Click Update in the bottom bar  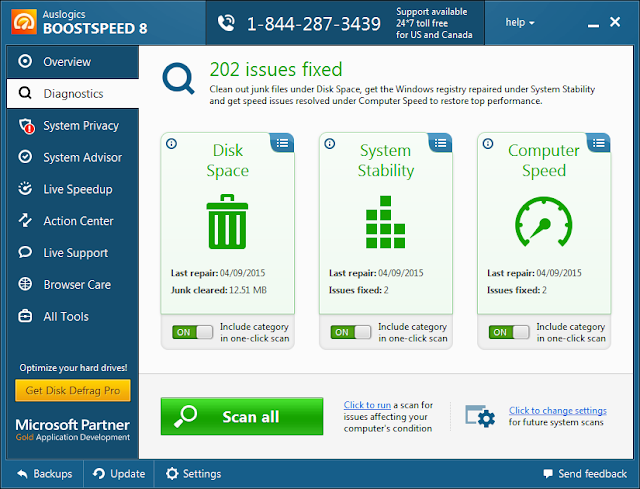tap(119, 474)
